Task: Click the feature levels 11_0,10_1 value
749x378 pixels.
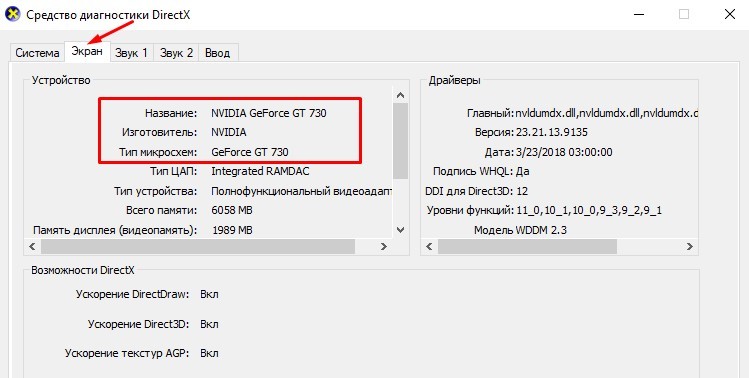Action: (588, 210)
